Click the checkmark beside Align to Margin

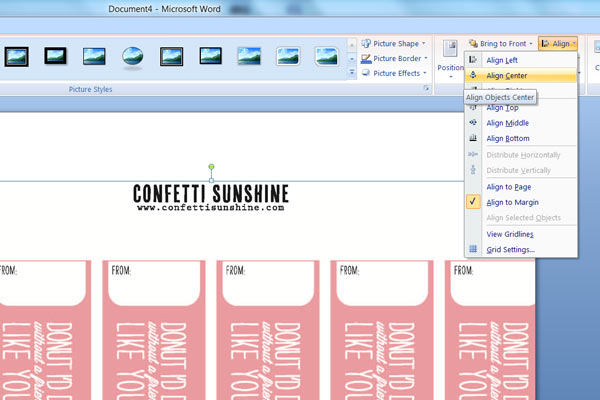point(473,202)
